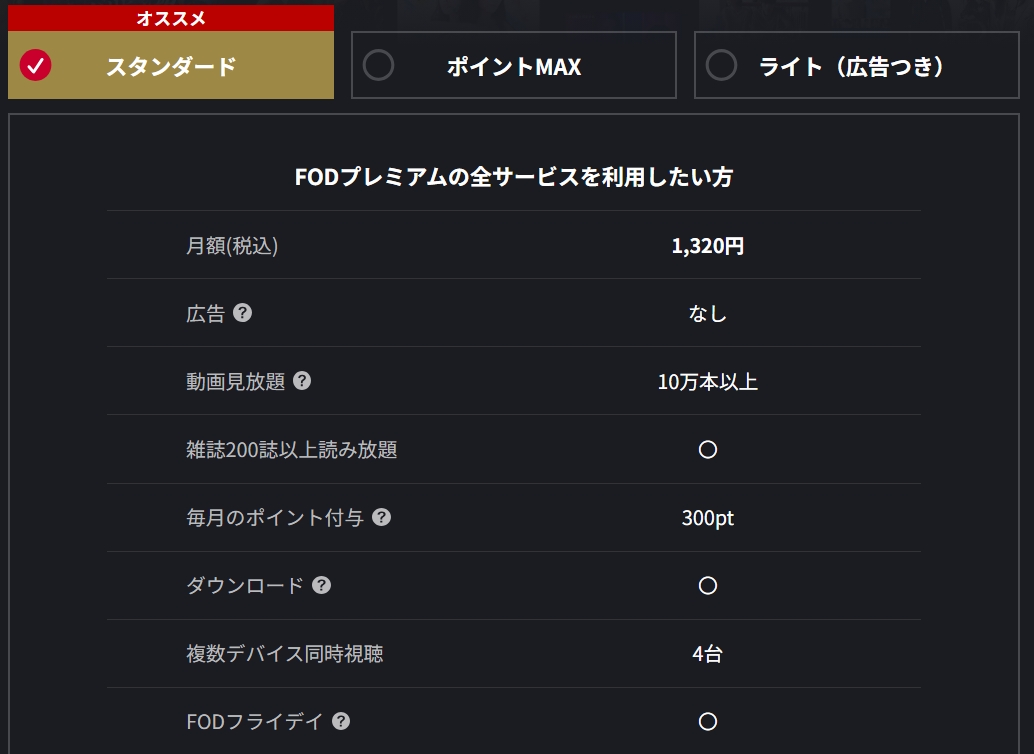This screenshot has width=1034, height=754.
Task: Click the circle mark in ダウンロード row
Action: click(x=708, y=586)
